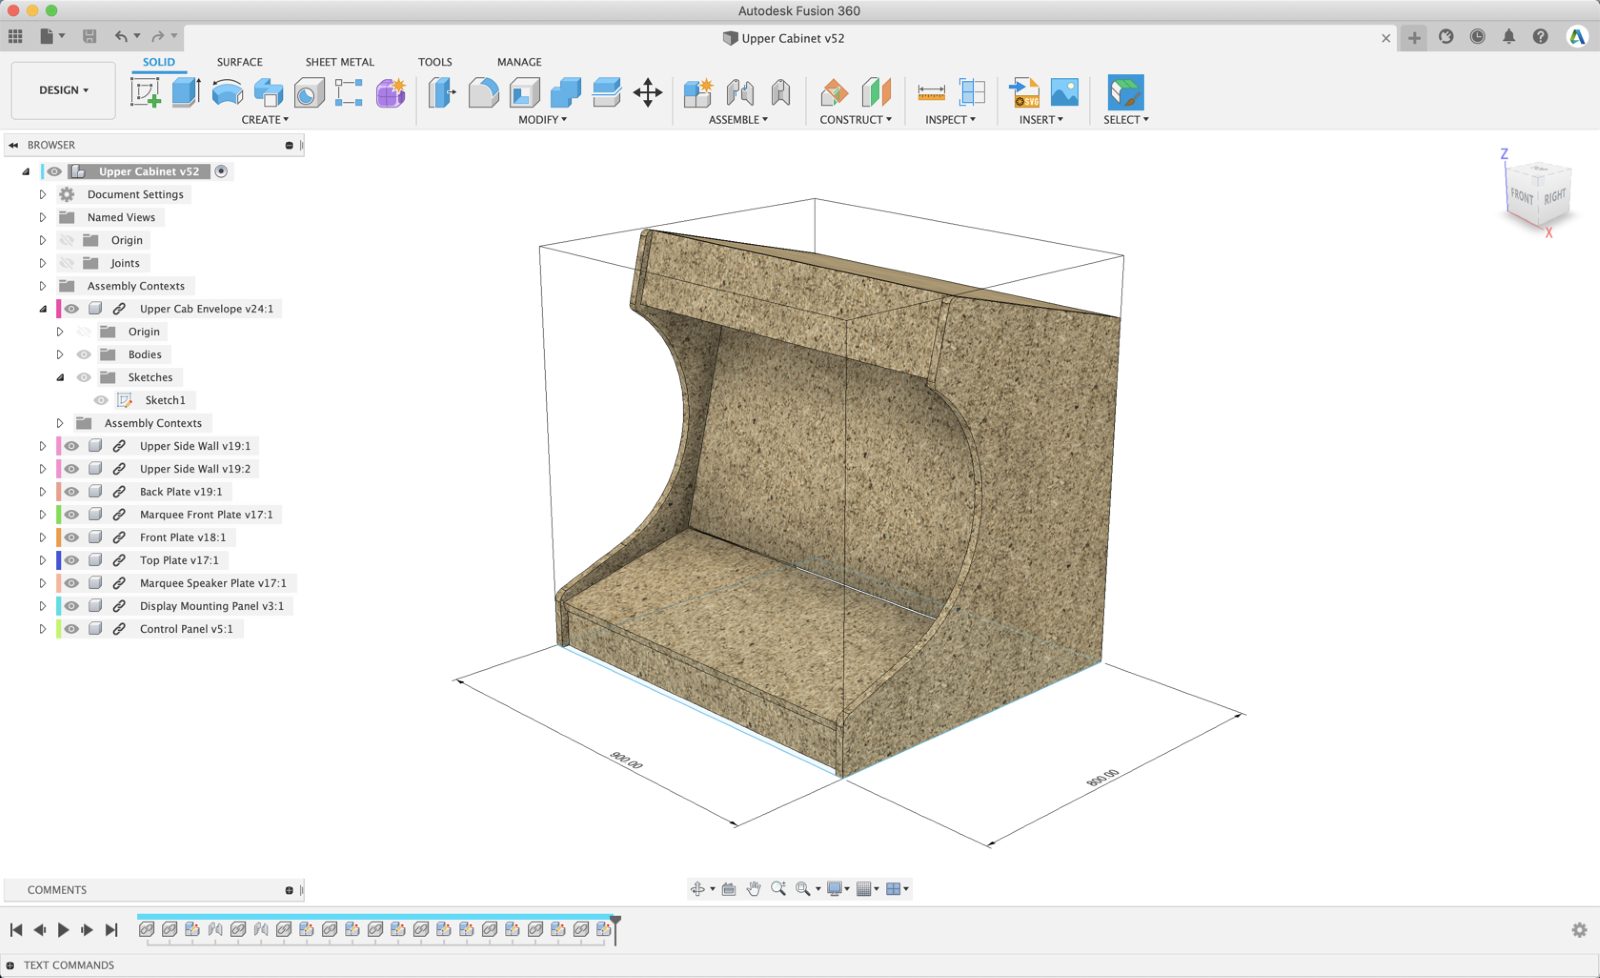Open the SURFACE tab

click(x=239, y=62)
